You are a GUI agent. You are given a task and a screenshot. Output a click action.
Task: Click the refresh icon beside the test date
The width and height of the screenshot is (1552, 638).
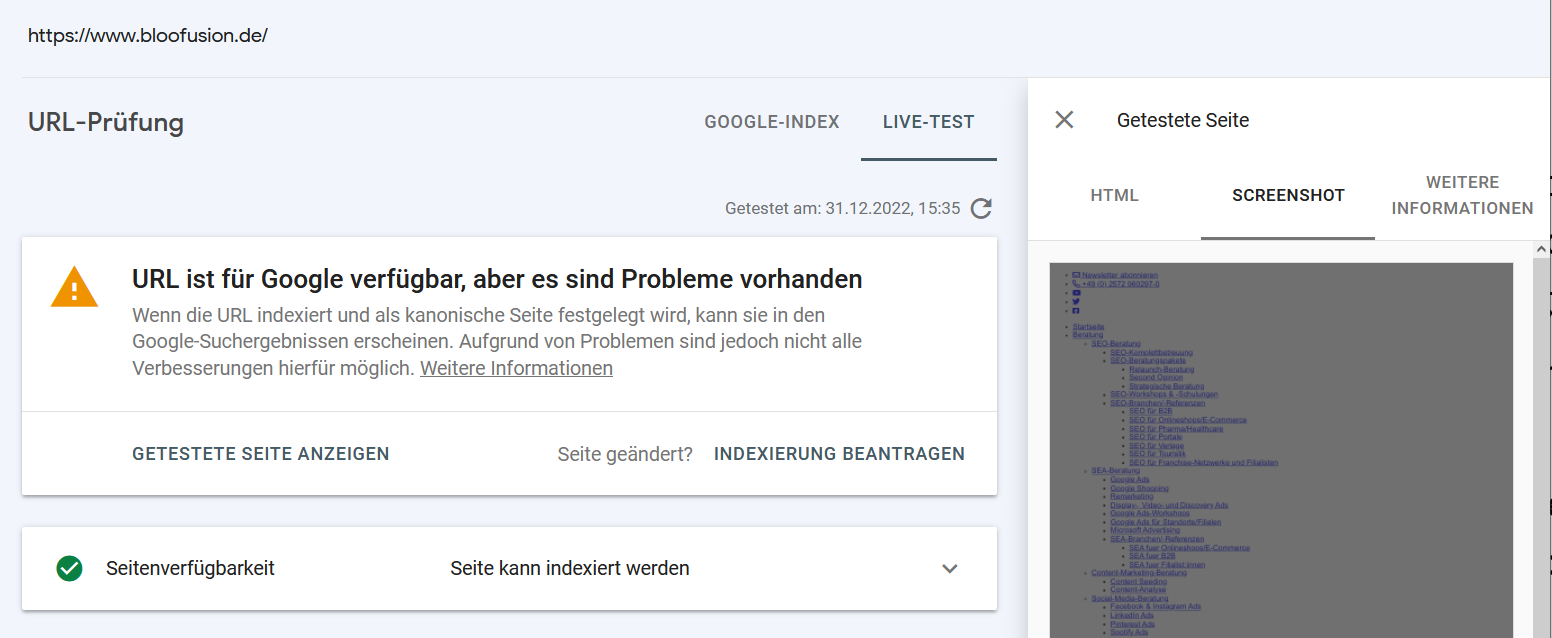tap(982, 208)
